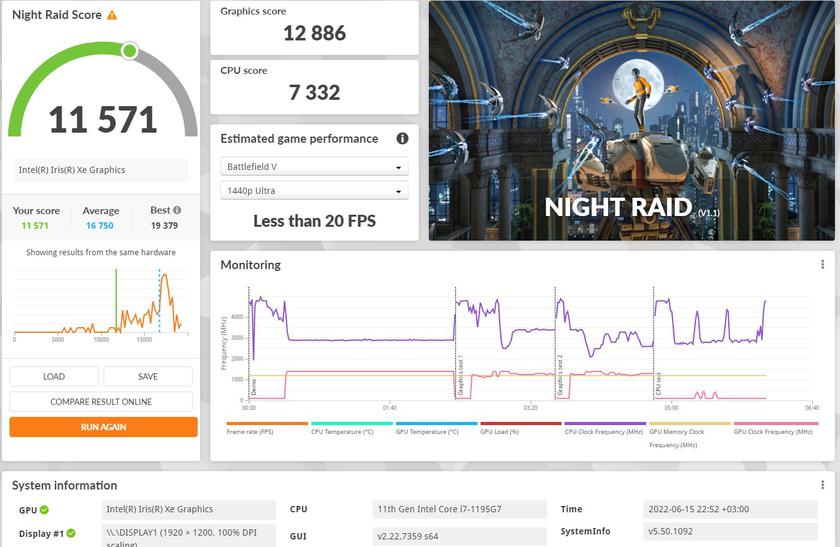Screen dimensions: 840x547
Task: Click the green marker on the score gauge
Action: (x=129, y=50)
